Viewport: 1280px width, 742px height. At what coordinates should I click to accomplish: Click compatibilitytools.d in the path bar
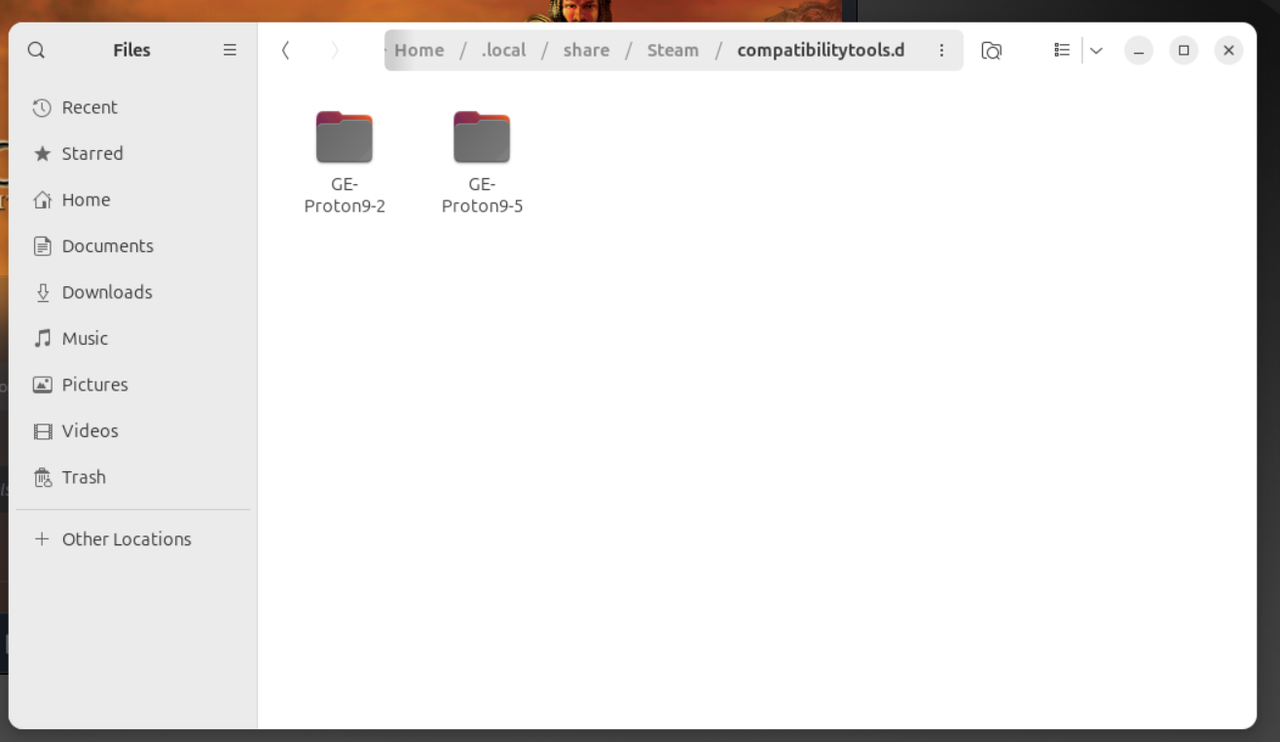click(x=821, y=50)
